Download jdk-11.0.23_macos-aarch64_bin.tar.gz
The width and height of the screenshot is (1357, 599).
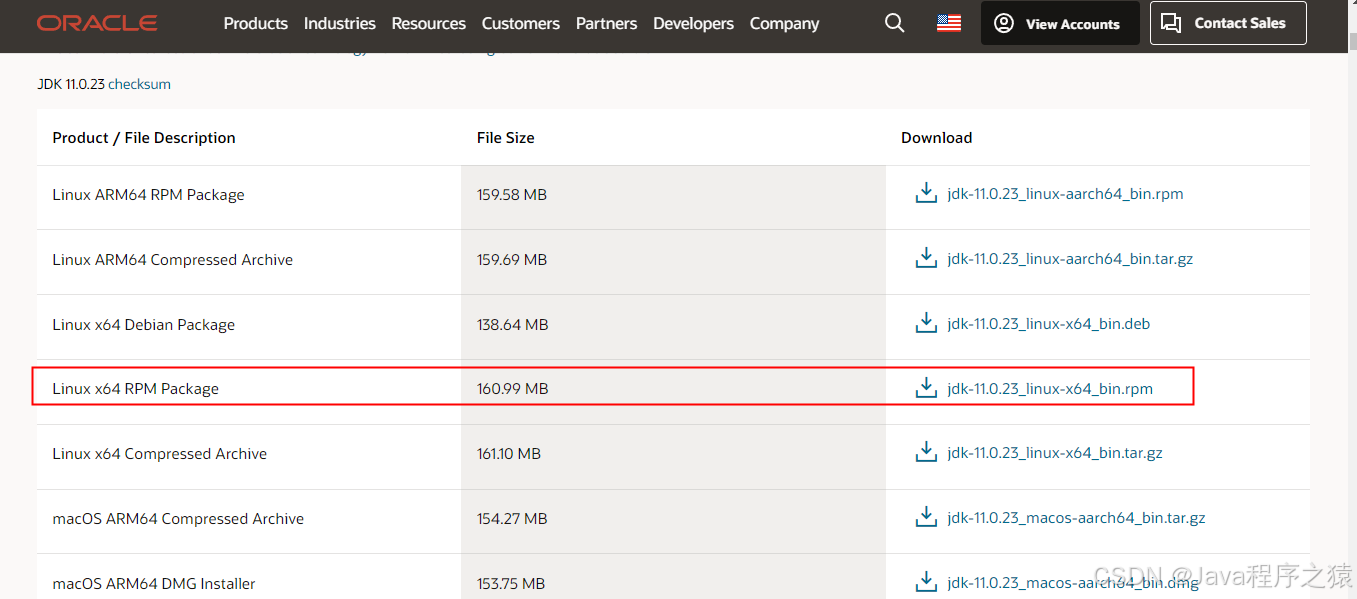(x=1076, y=518)
